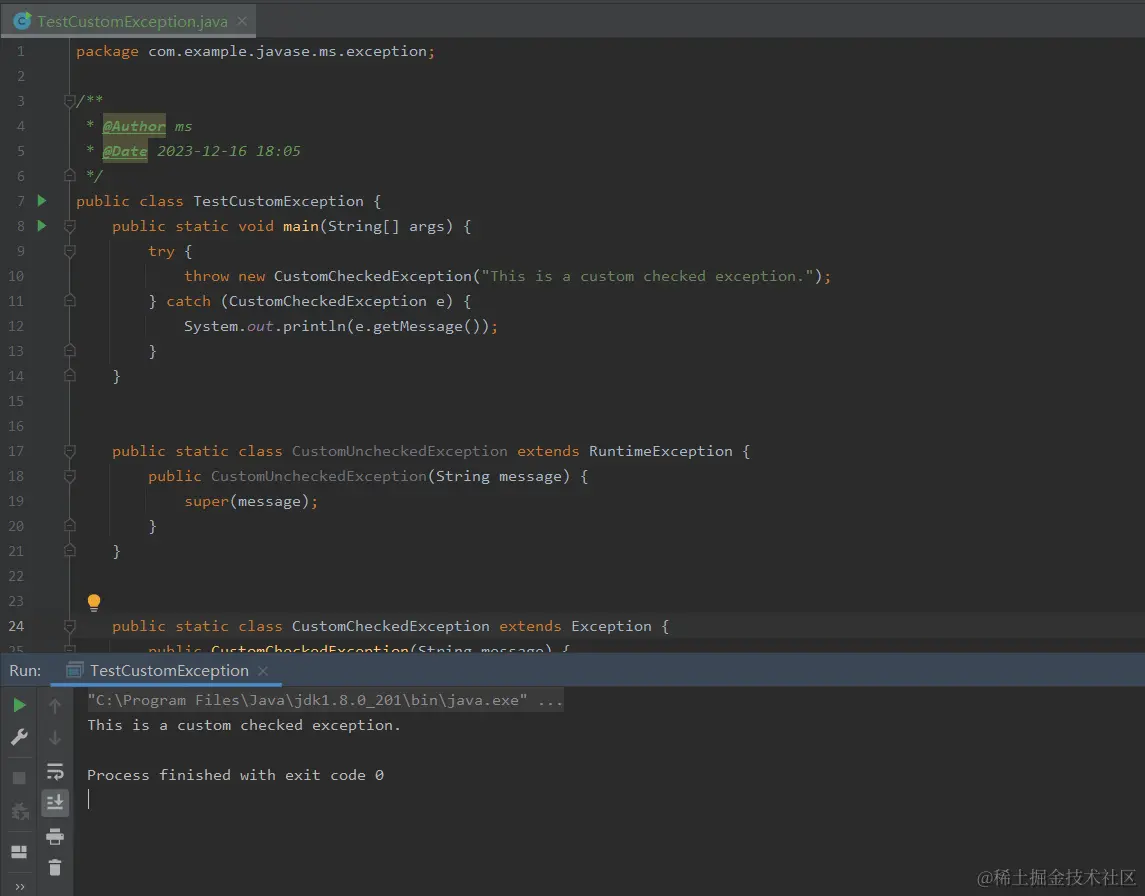Show more Run toolbar actions chevron

[x=20, y=887]
